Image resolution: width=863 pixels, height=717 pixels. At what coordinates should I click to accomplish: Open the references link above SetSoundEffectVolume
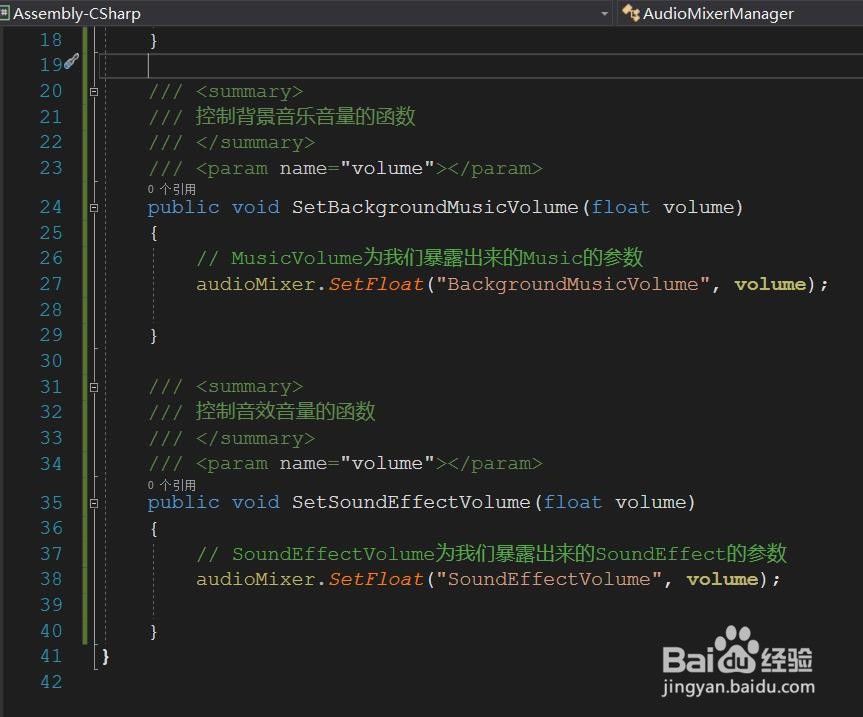(172, 485)
